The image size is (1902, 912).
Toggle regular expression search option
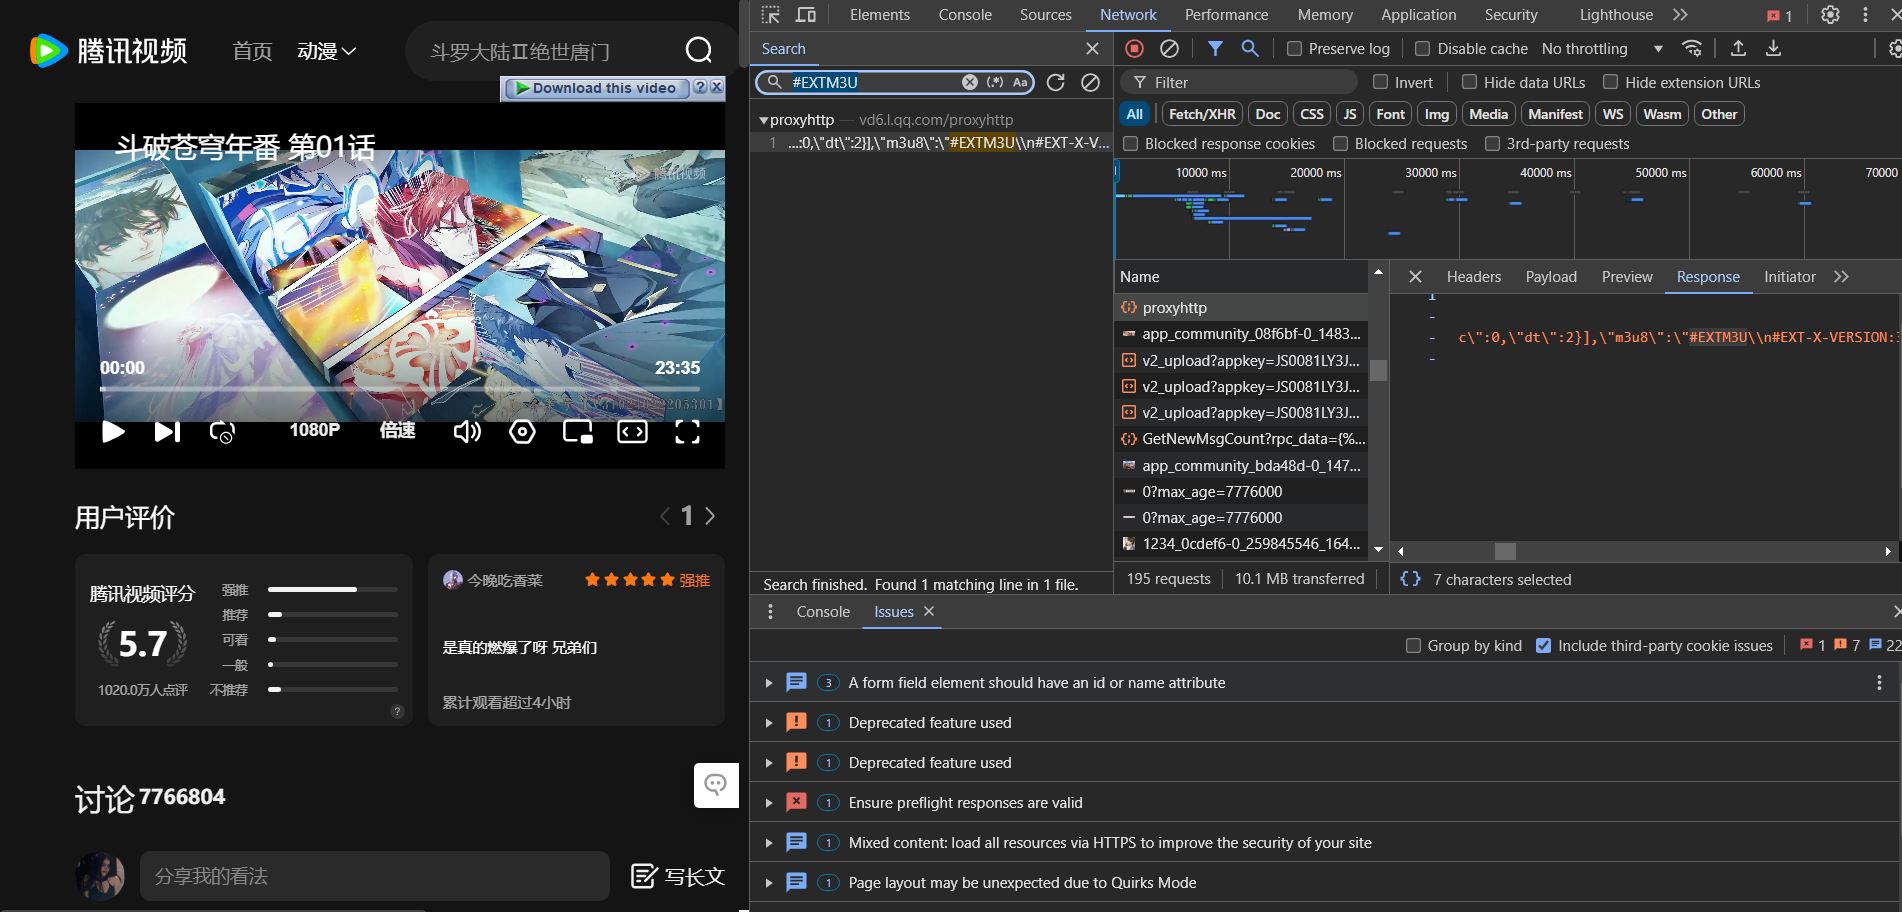pos(995,82)
